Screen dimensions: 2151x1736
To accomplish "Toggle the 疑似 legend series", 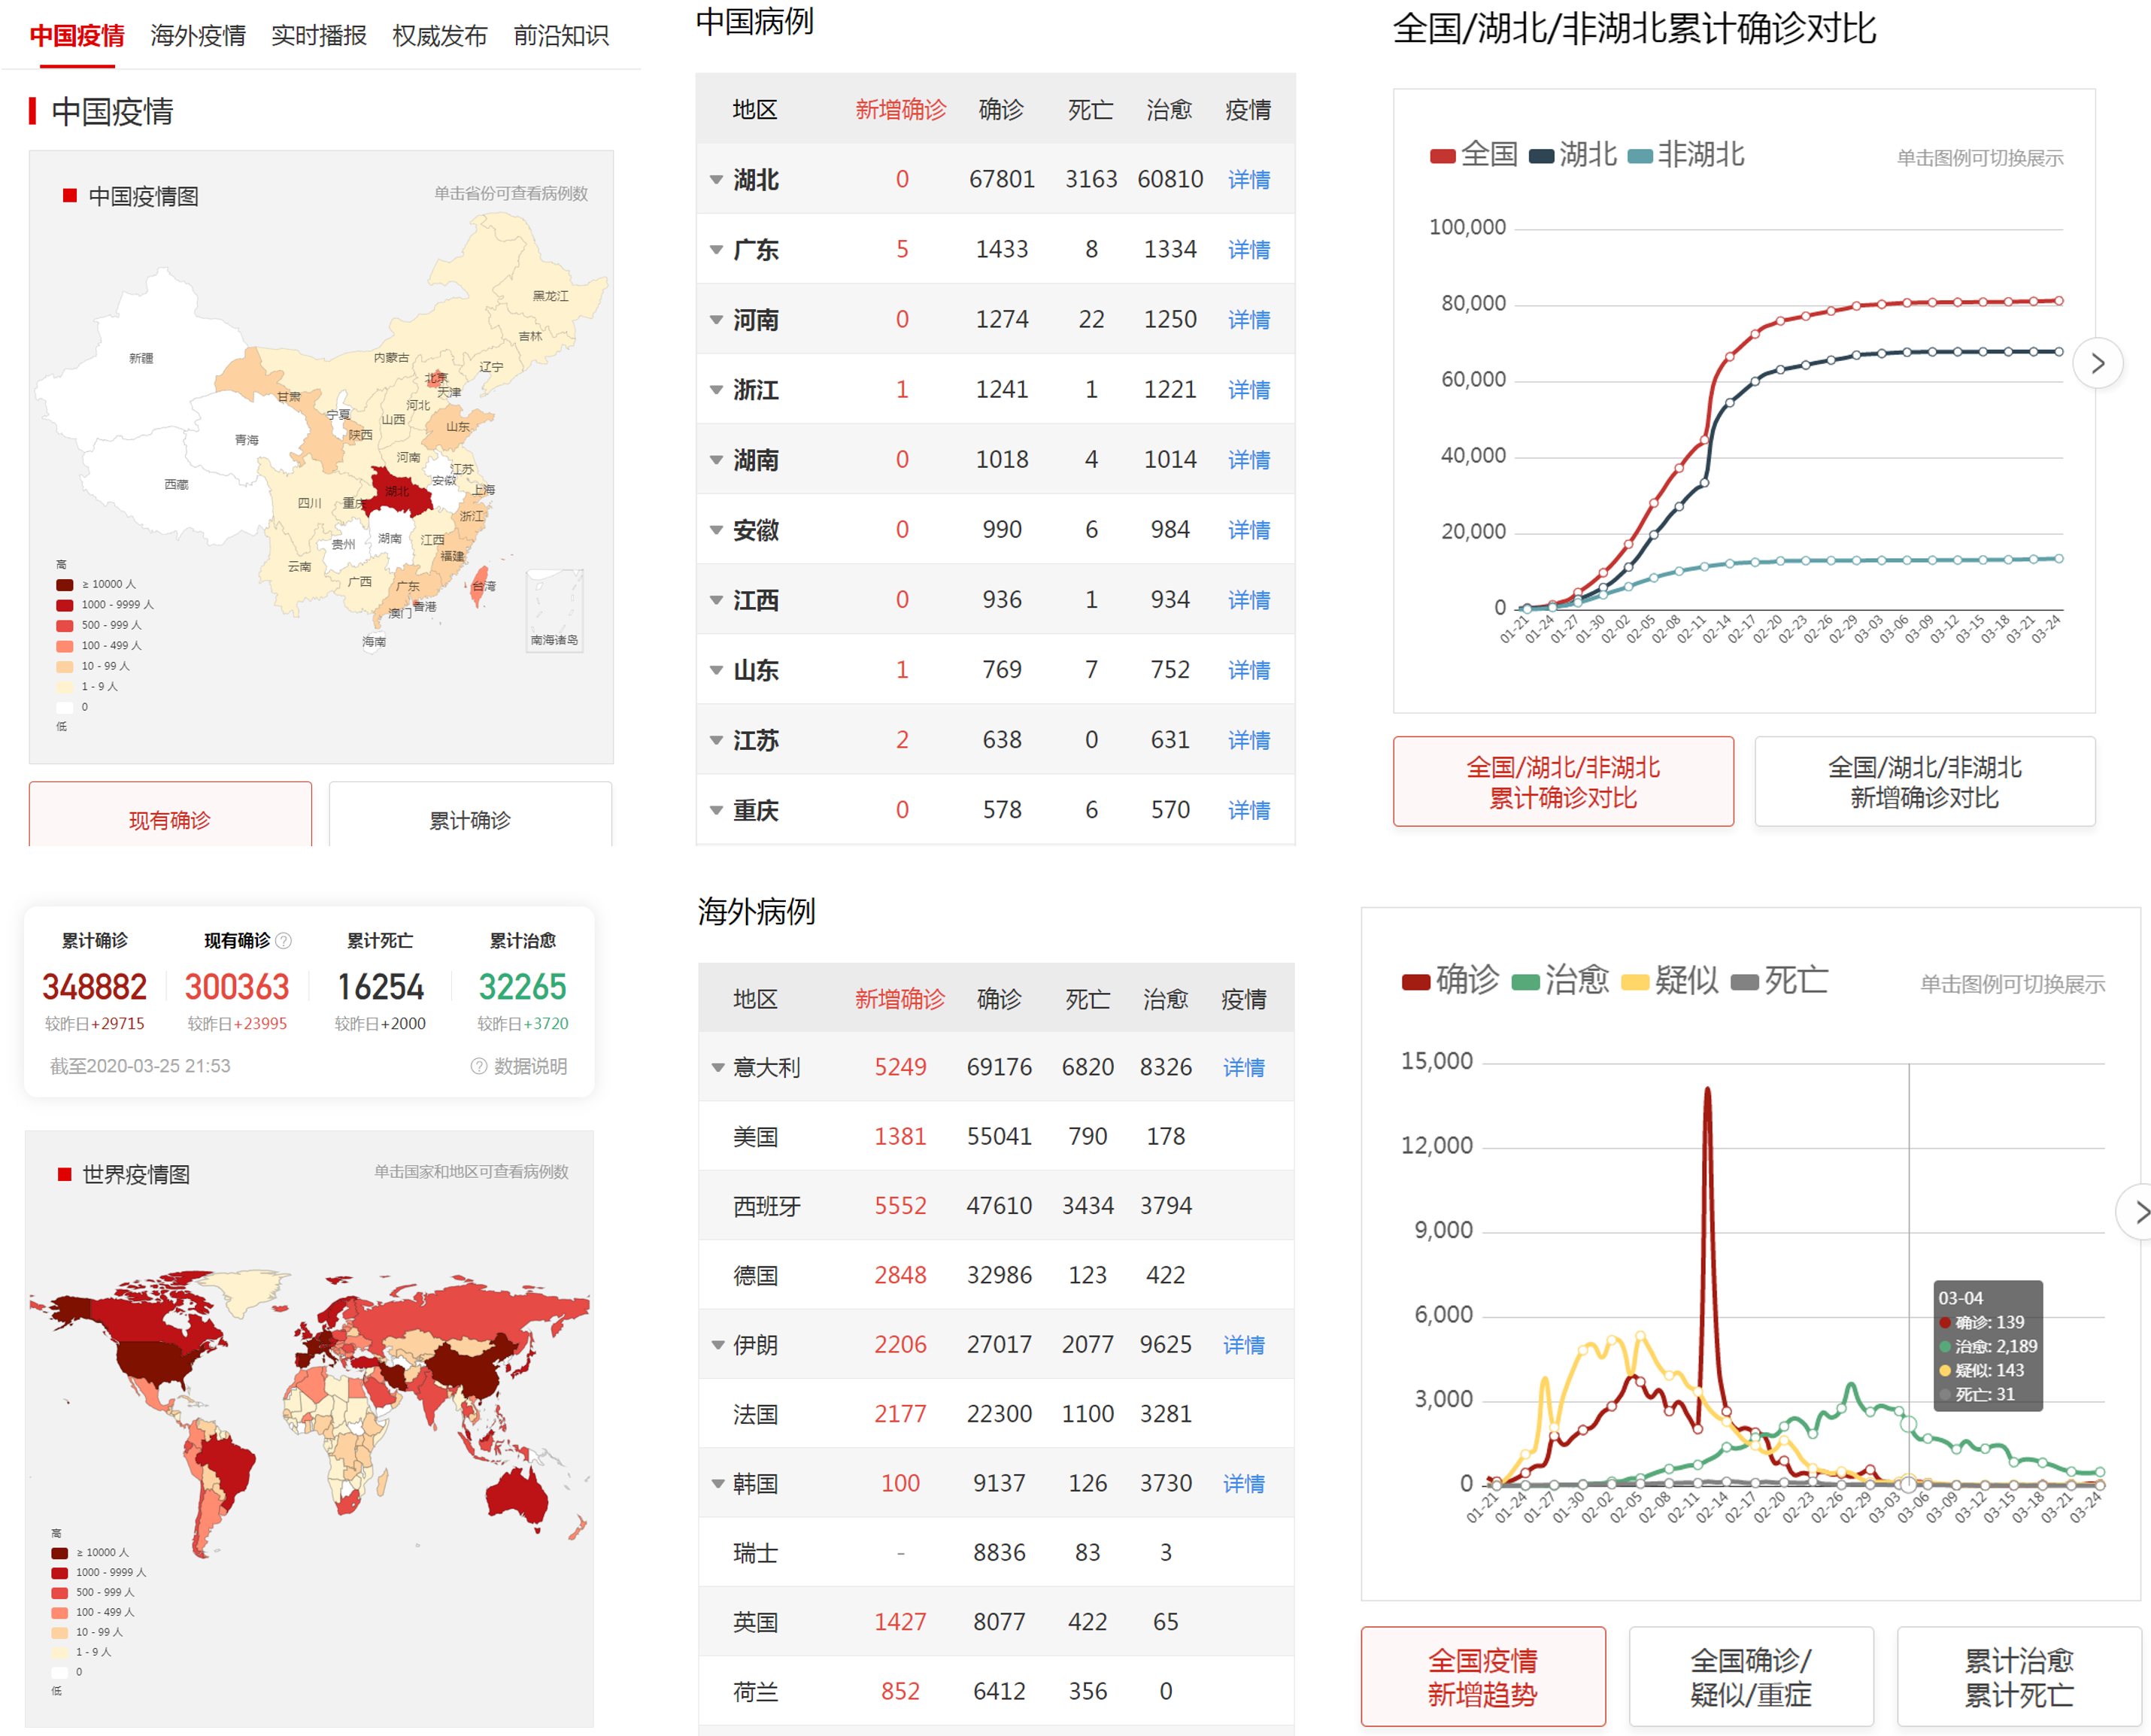I will pos(1670,980).
